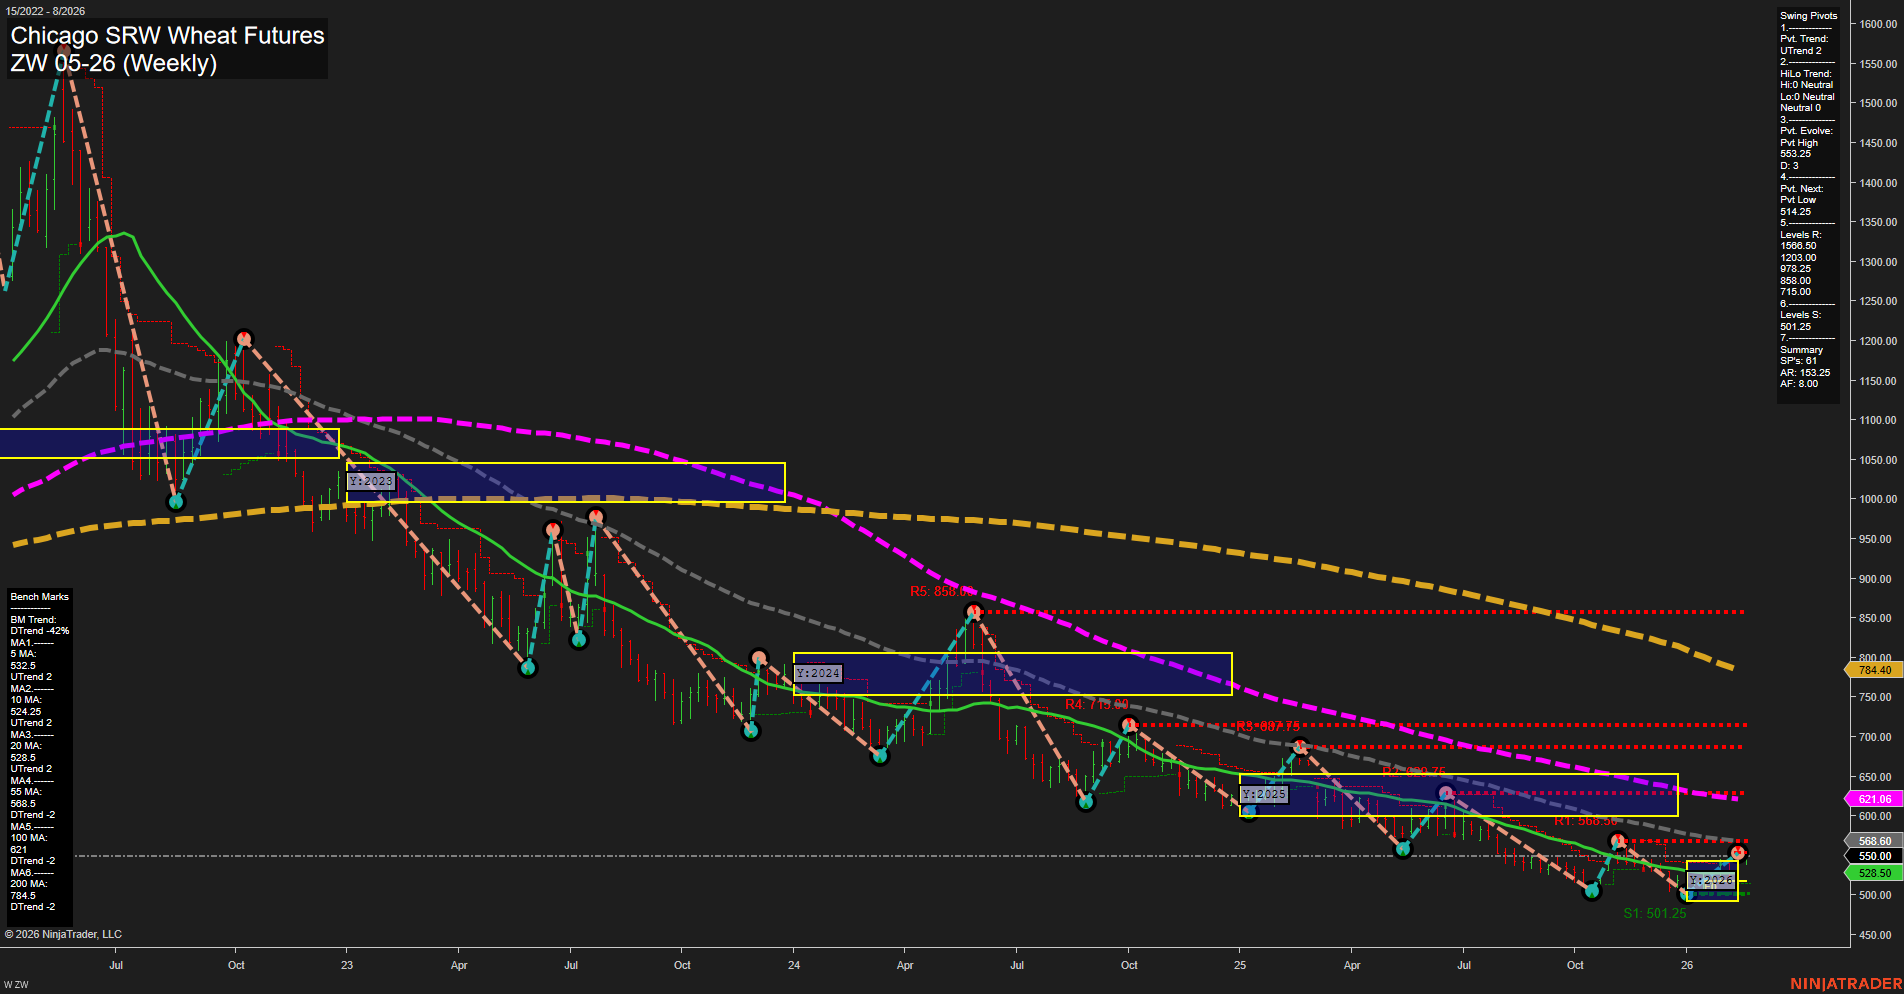The width and height of the screenshot is (1904, 994).
Task: Click the red pivot dot above the Y:2026 box
Action: 1737,852
